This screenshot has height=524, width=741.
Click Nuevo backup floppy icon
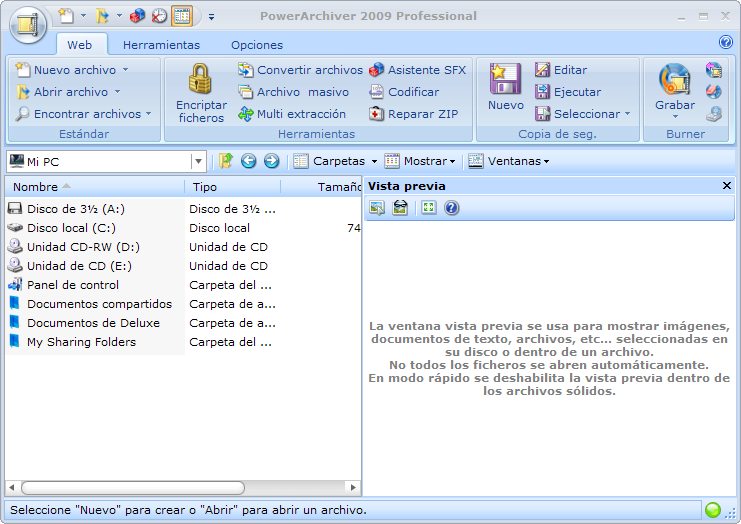(505, 80)
